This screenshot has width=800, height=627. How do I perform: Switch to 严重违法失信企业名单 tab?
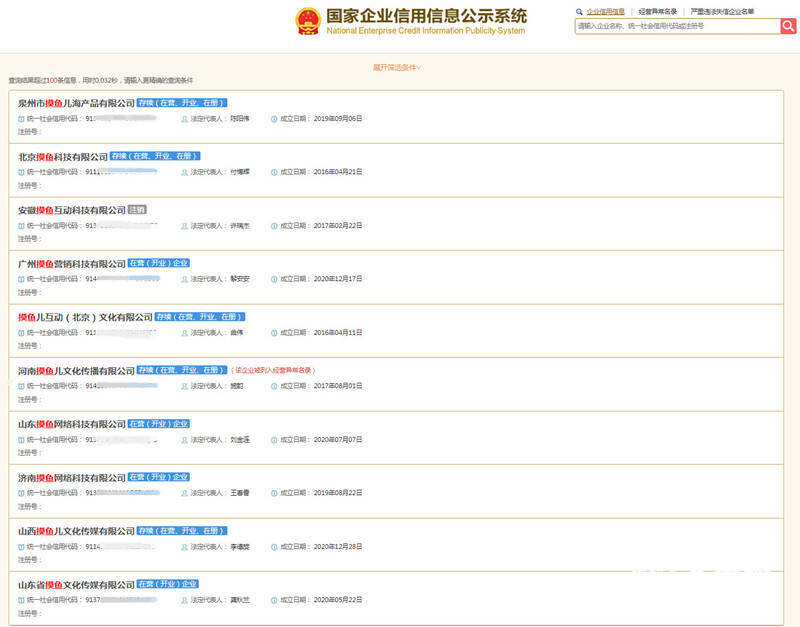722,12
